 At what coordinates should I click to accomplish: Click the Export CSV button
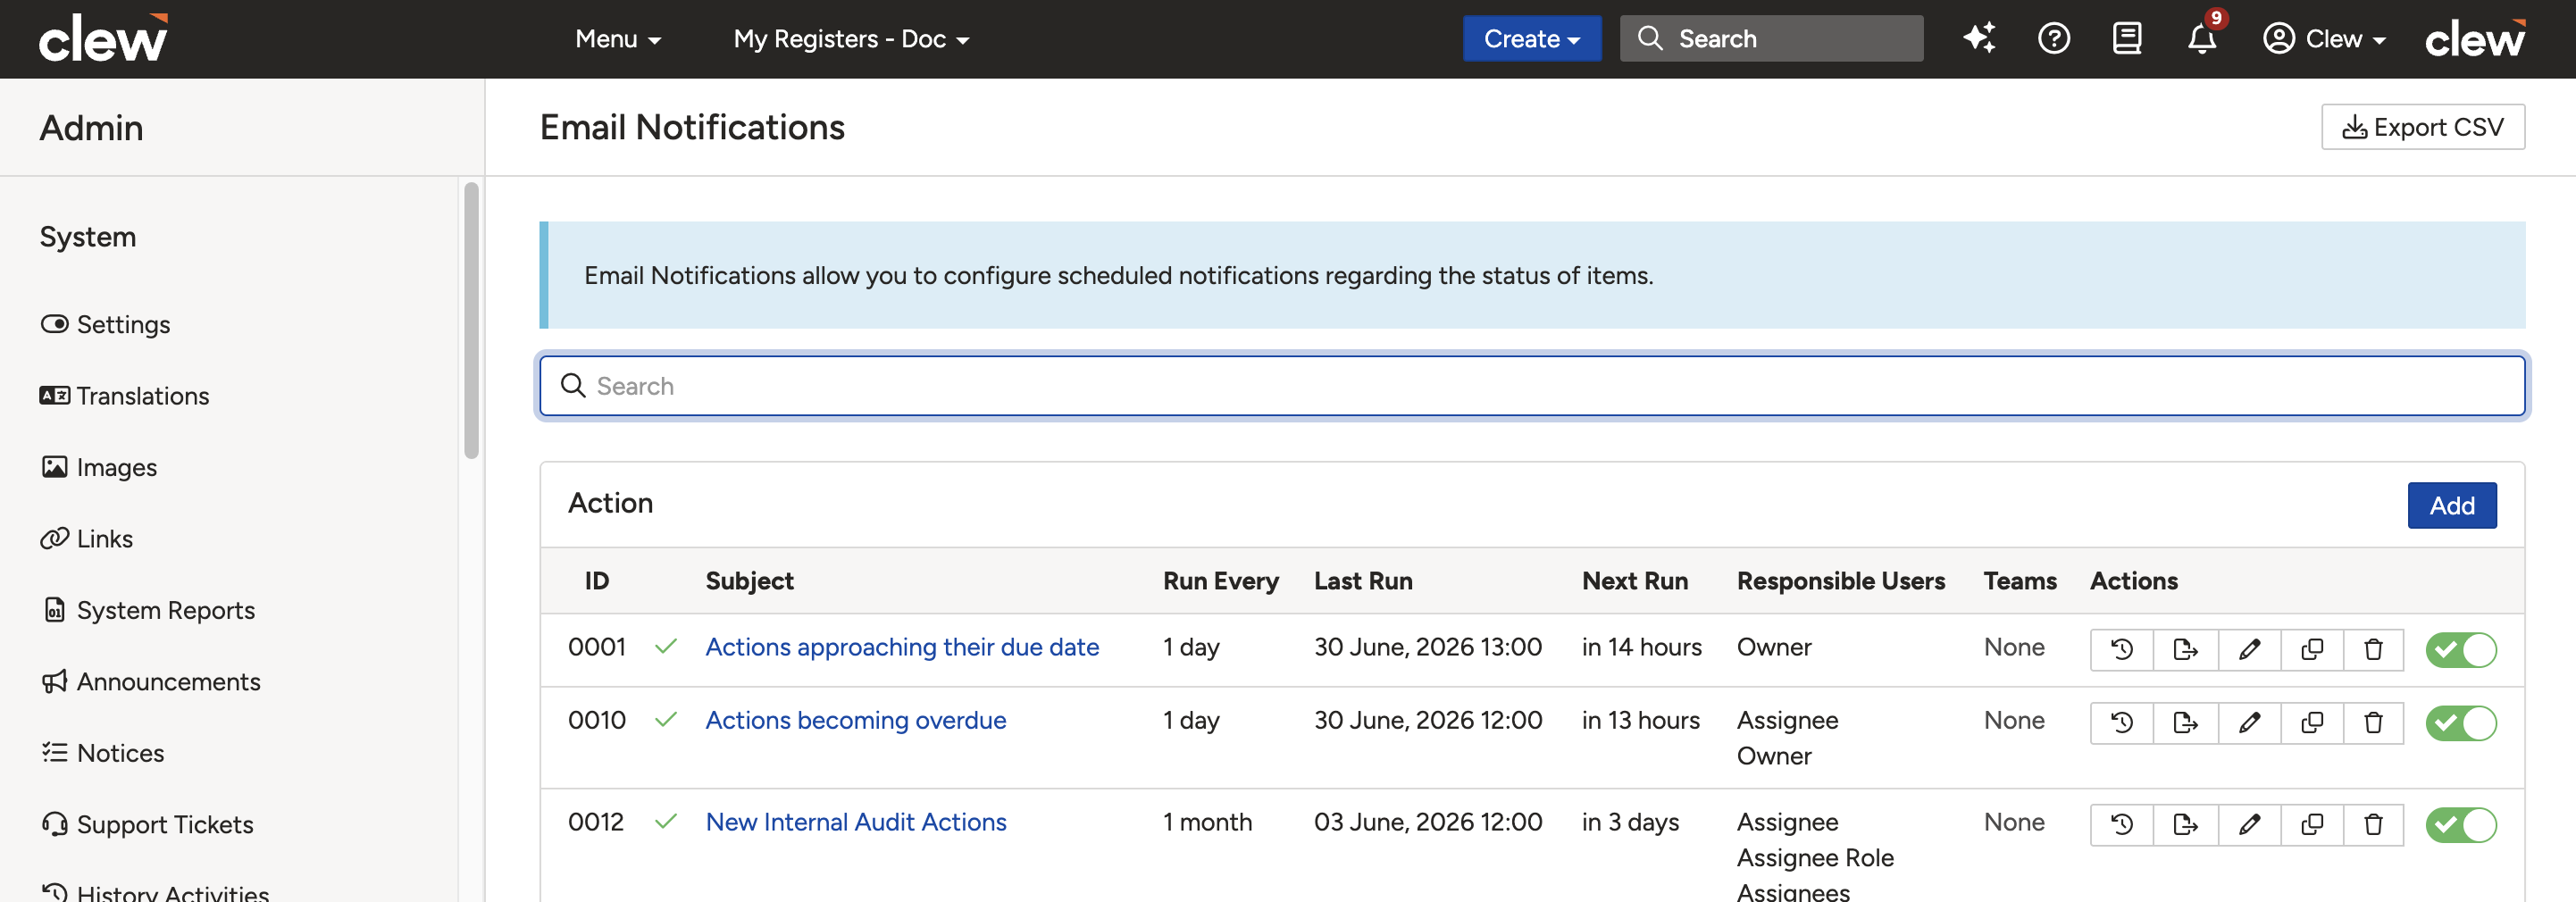coord(2422,127)
